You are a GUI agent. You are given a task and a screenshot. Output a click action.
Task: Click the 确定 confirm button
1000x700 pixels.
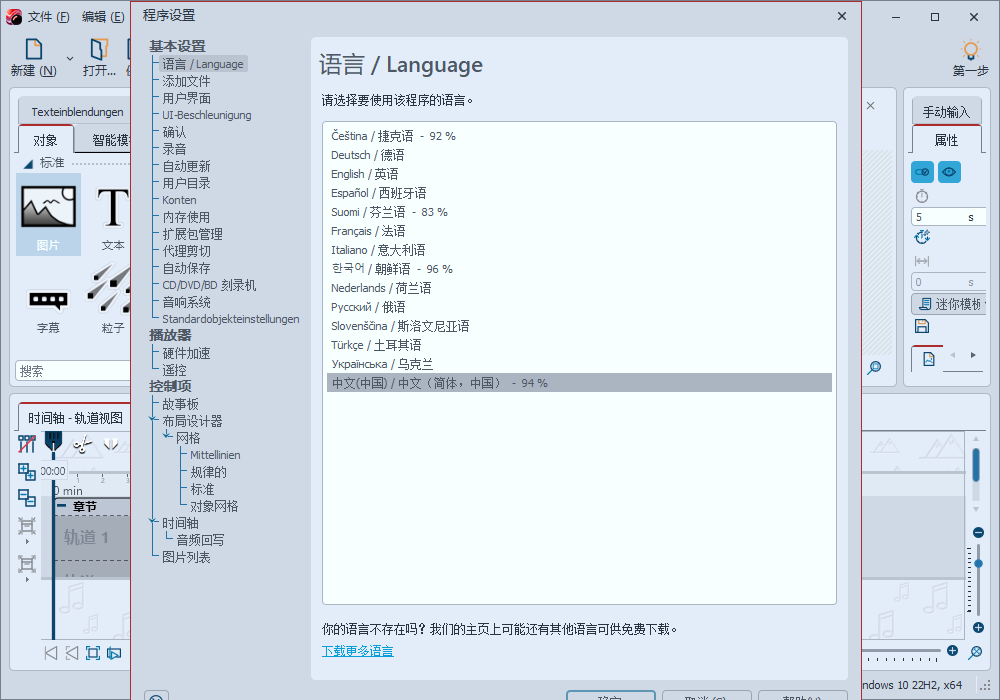[610, 697]
